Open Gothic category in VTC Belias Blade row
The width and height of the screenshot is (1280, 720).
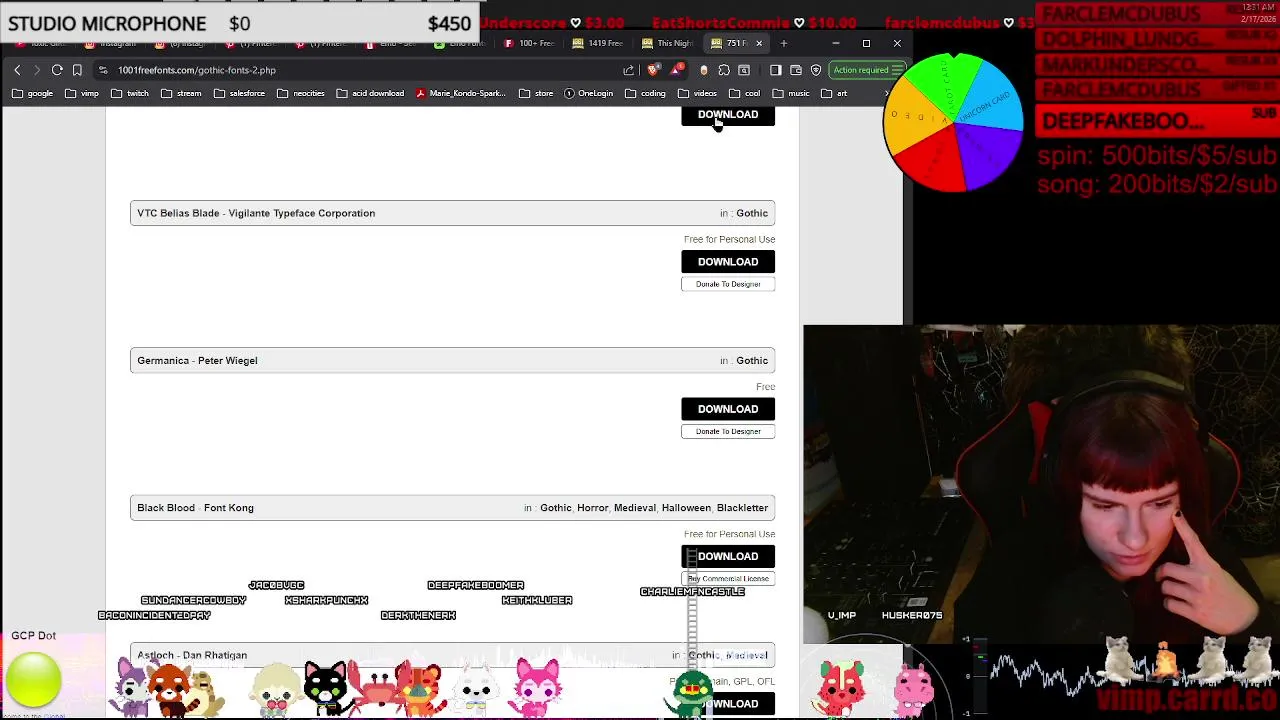(752, 213)
